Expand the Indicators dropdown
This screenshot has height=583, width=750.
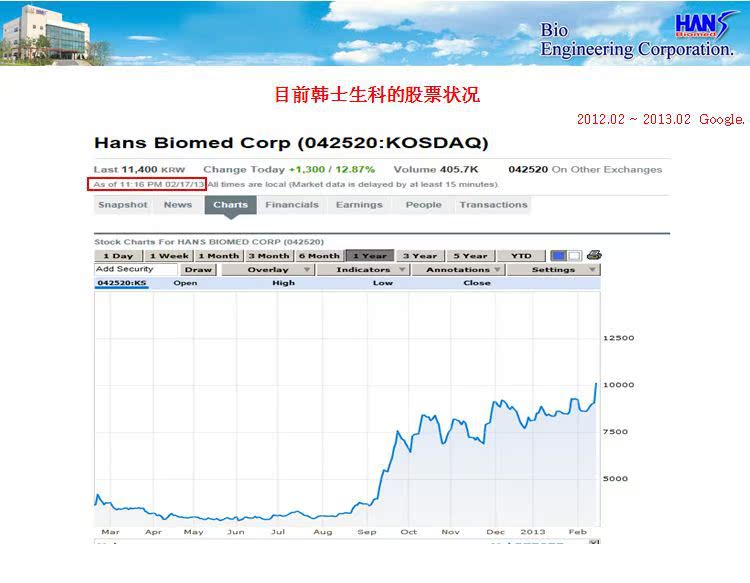(363, 270)
